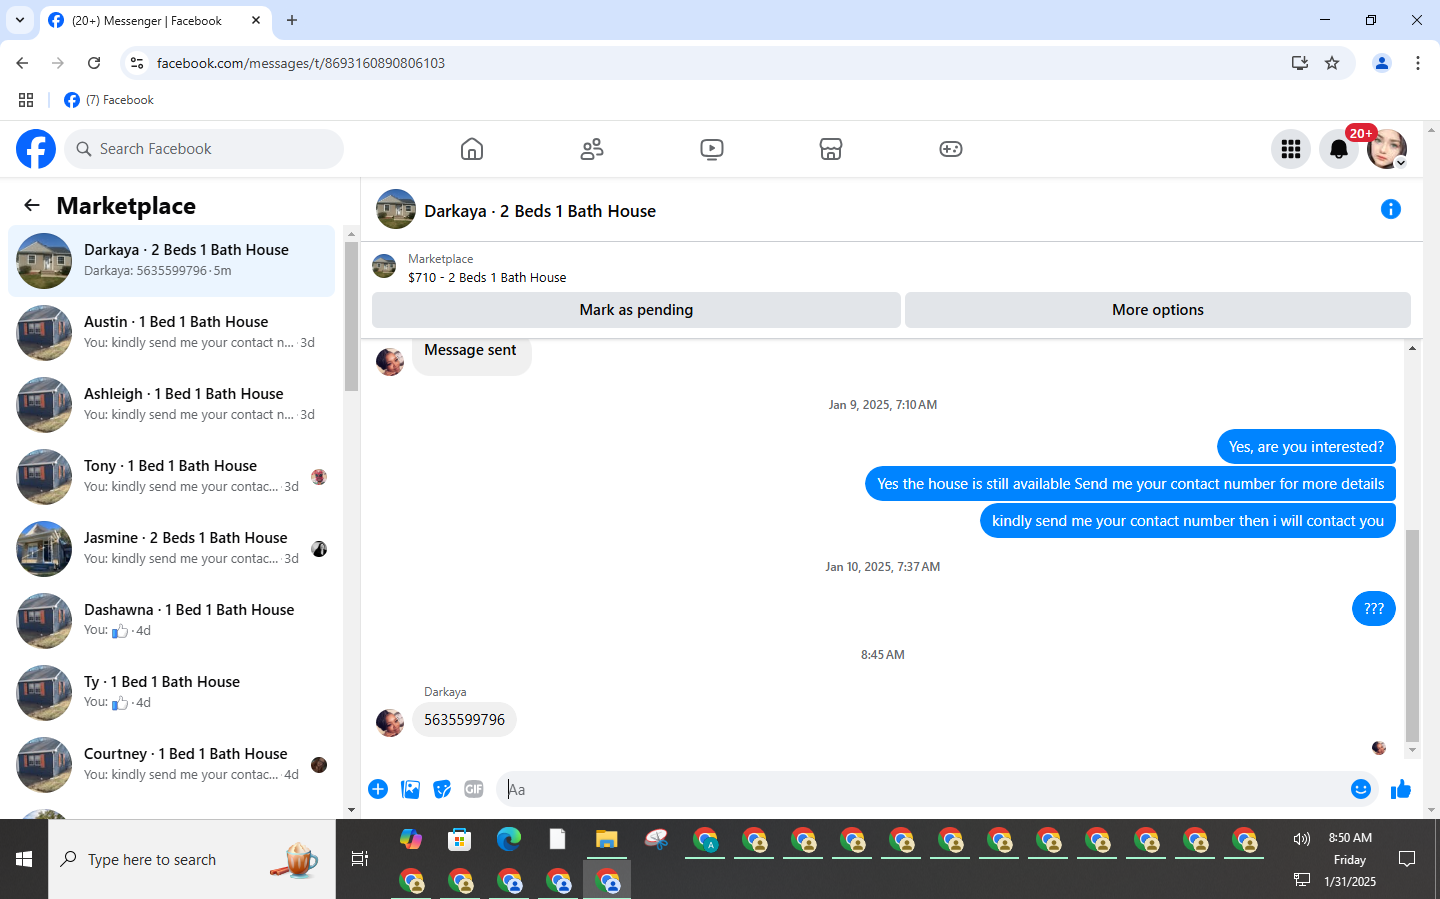1440x899 pixels.
Task: Open Task View on the taskbar
Action: [x=360, y=859]
